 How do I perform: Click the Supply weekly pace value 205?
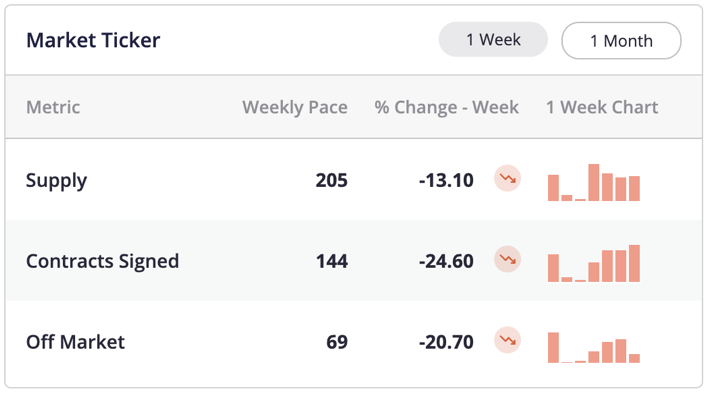click(x=332, y=180)
